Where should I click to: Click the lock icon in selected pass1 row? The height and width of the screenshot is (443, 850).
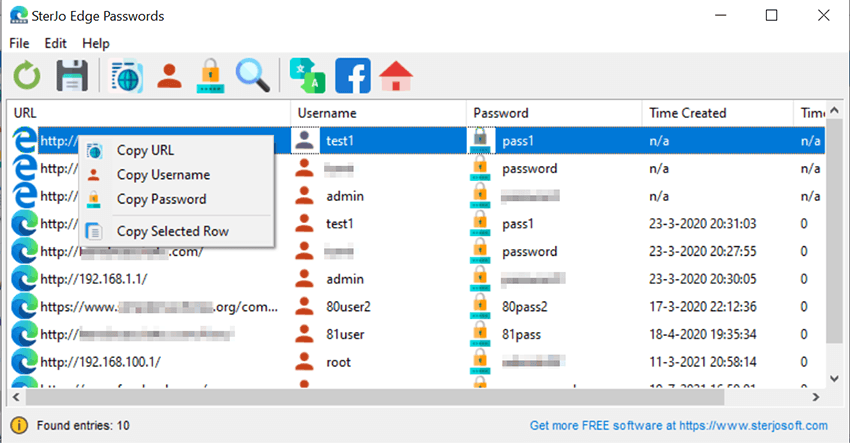click(481, 140)
